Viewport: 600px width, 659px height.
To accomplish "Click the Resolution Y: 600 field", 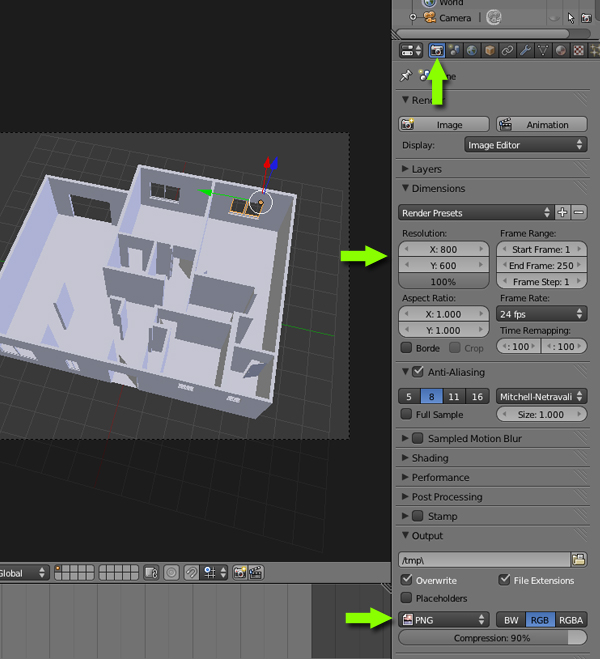I will (444, 266).
